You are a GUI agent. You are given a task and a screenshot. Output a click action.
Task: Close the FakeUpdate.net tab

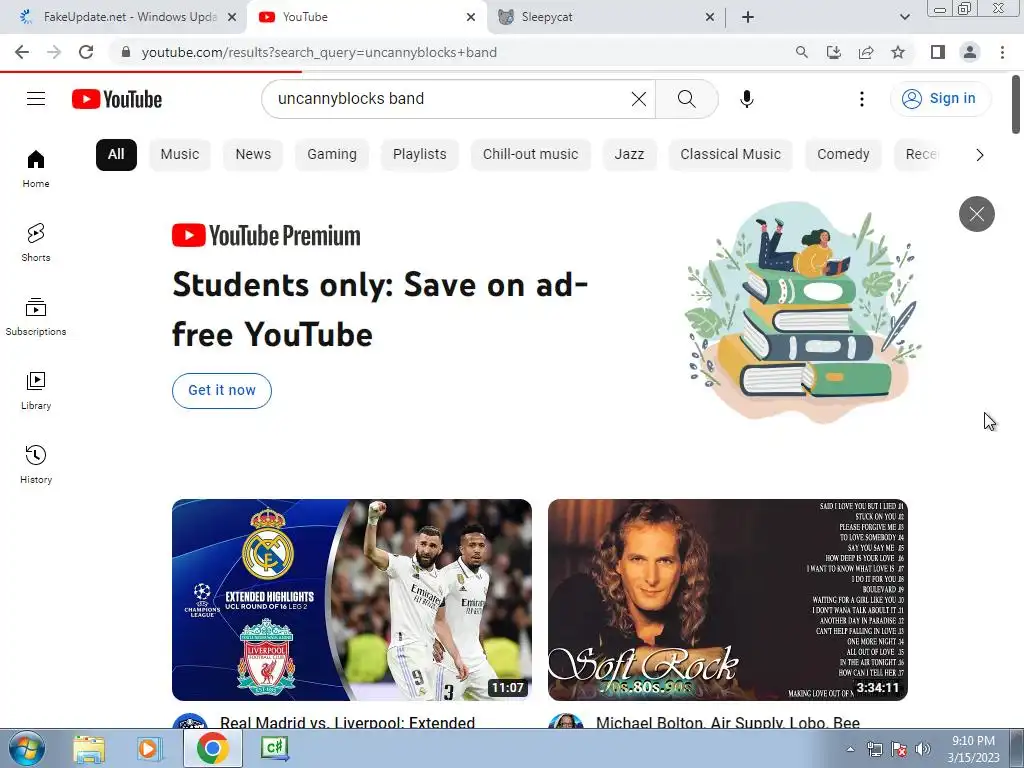point(232,18)
